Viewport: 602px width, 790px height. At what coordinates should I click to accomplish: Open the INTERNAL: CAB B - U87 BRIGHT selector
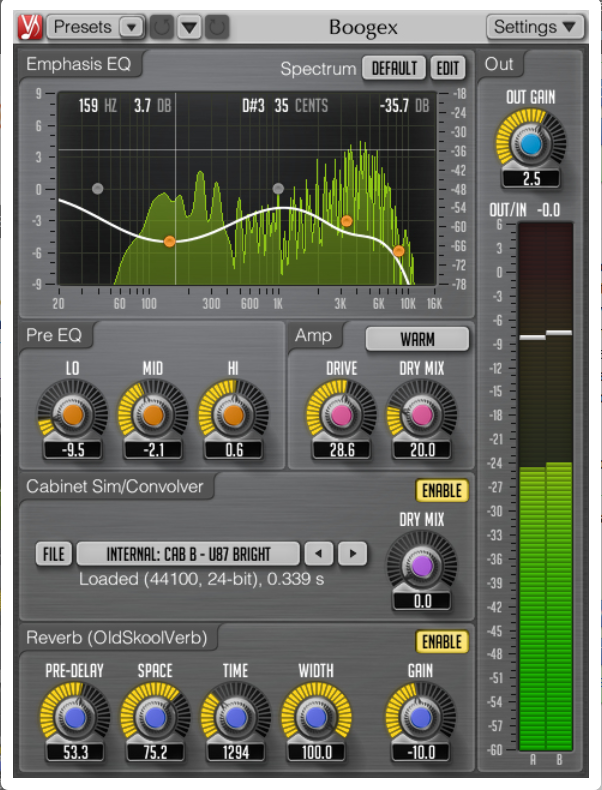pos(188,554)
